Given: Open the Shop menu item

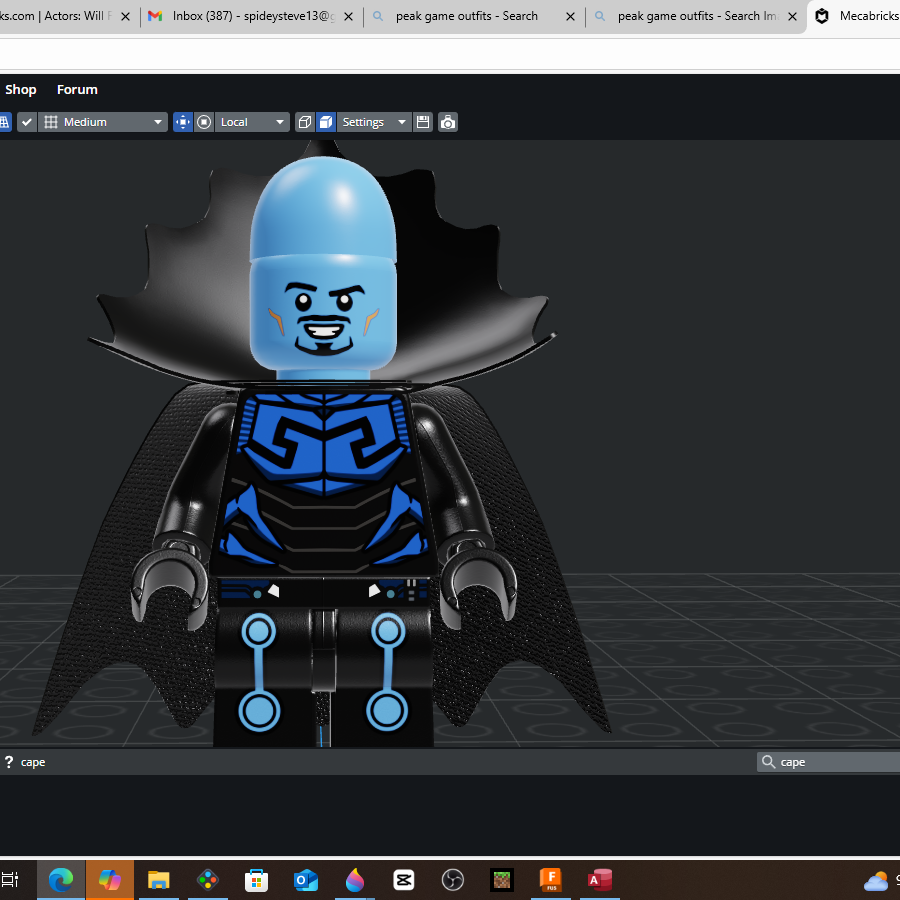Looking at the screenshot, I should pos(21,90).
